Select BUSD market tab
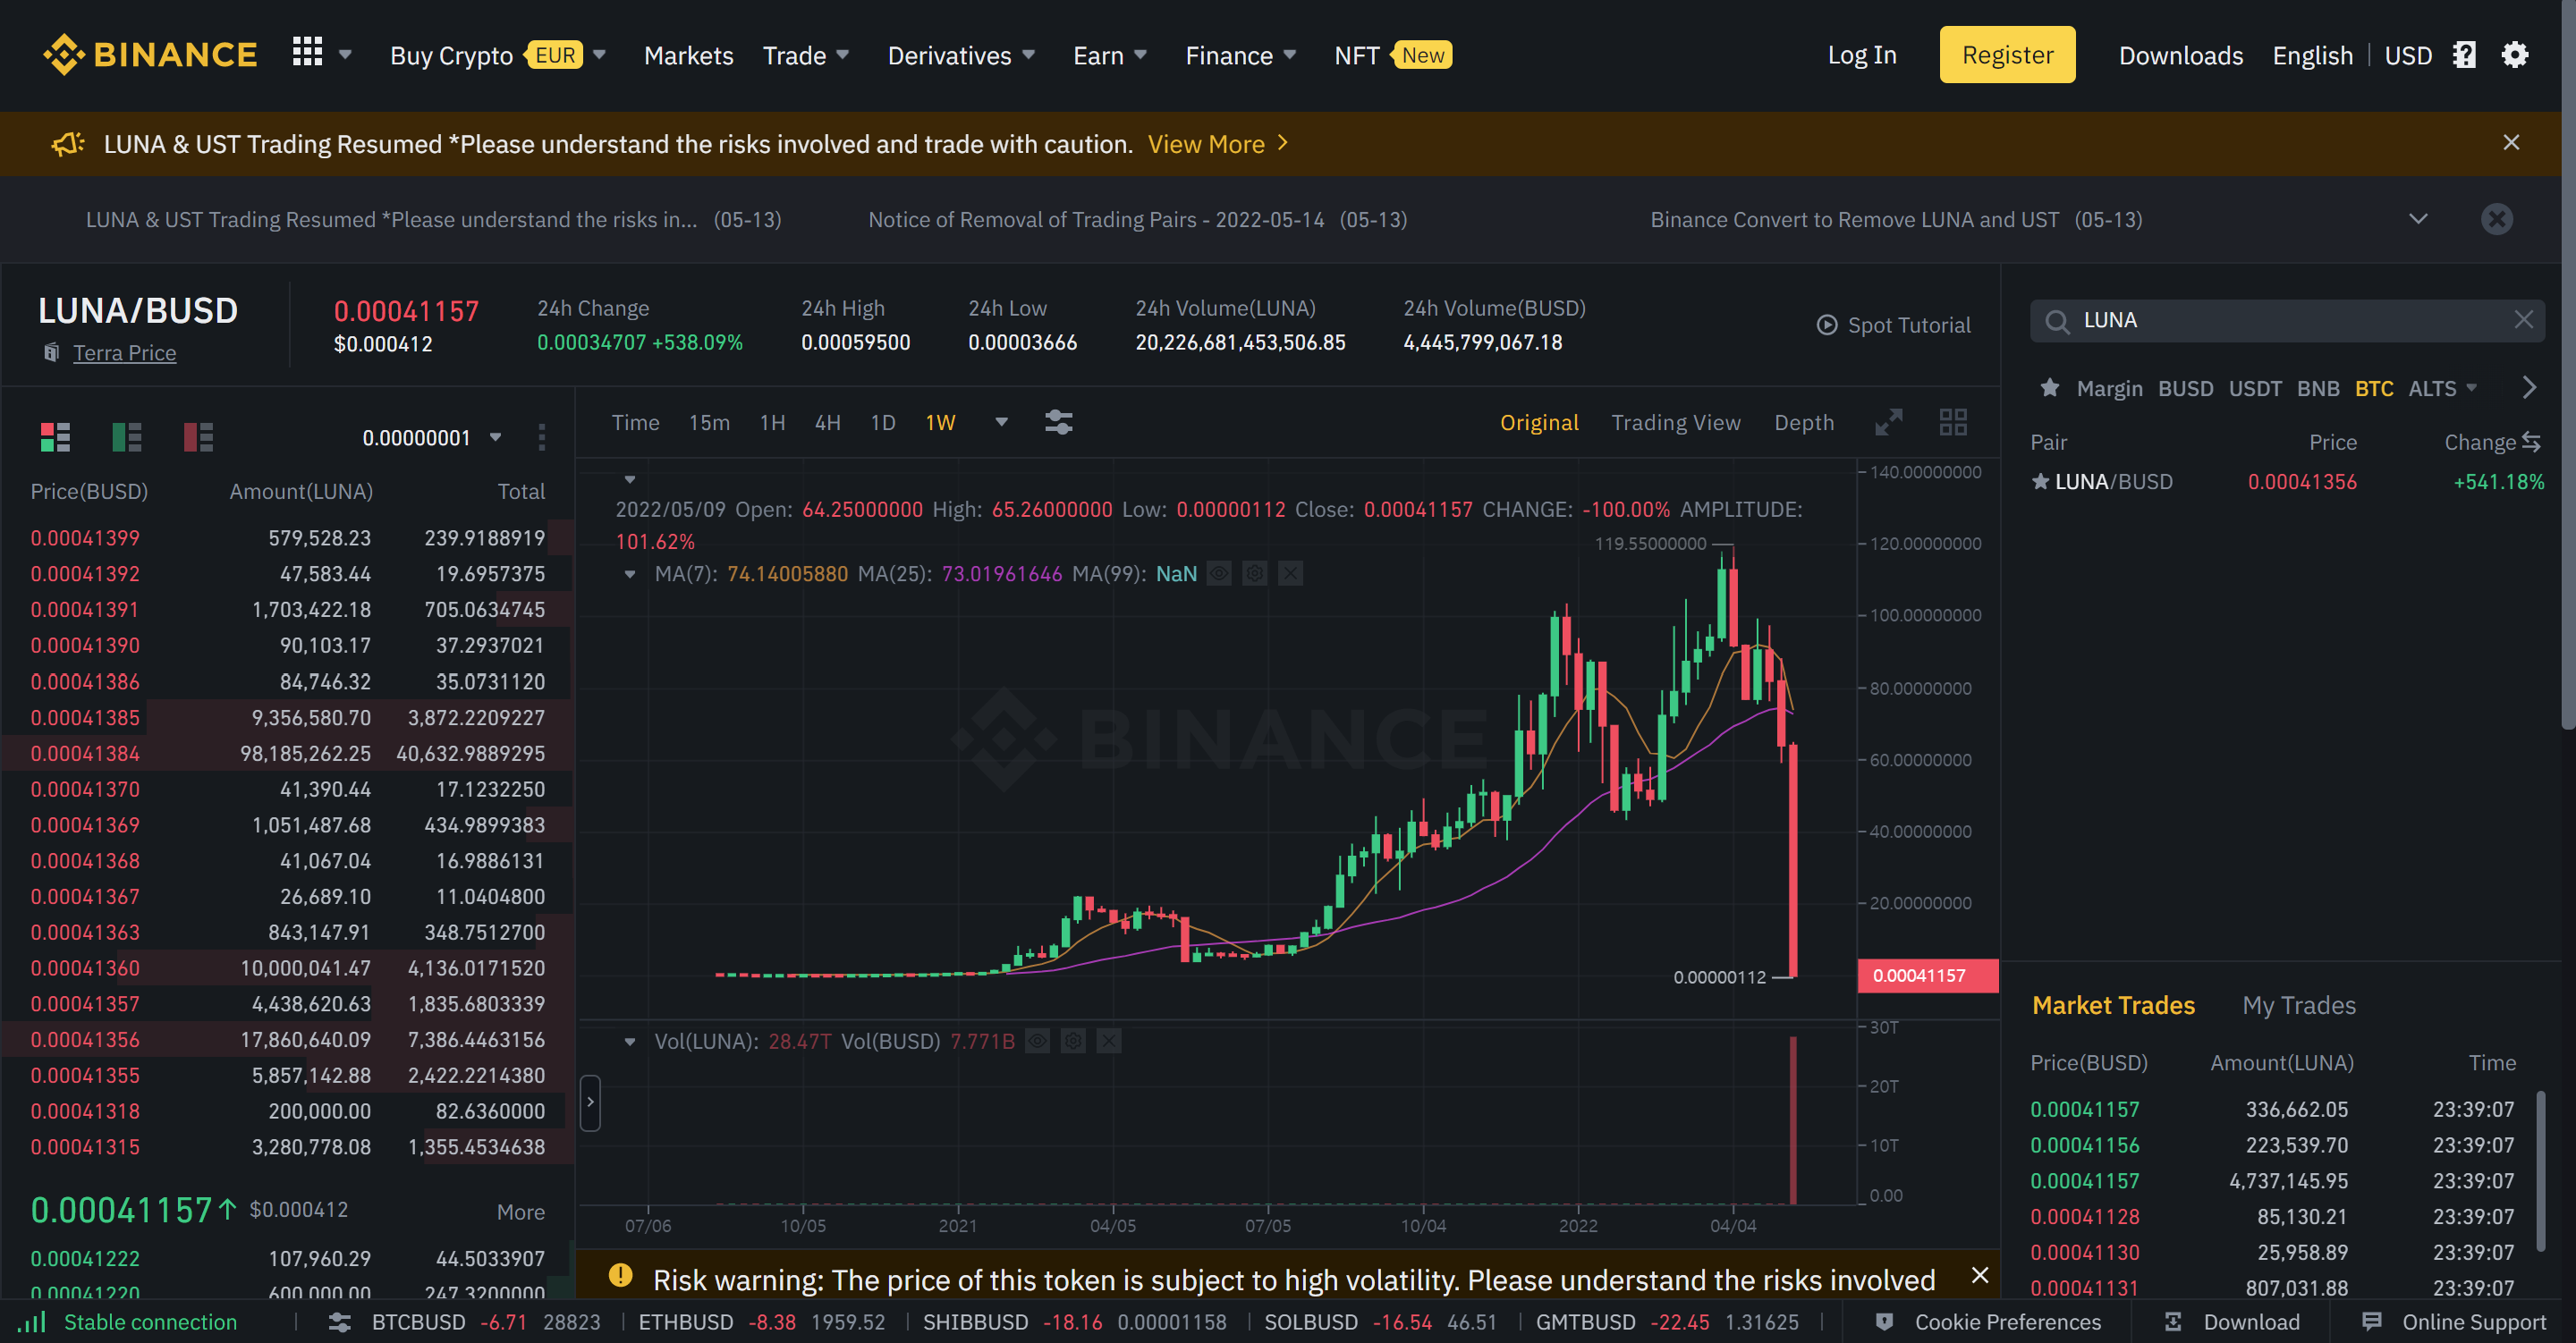The image size is (2576, 1343). point(2186,388)
